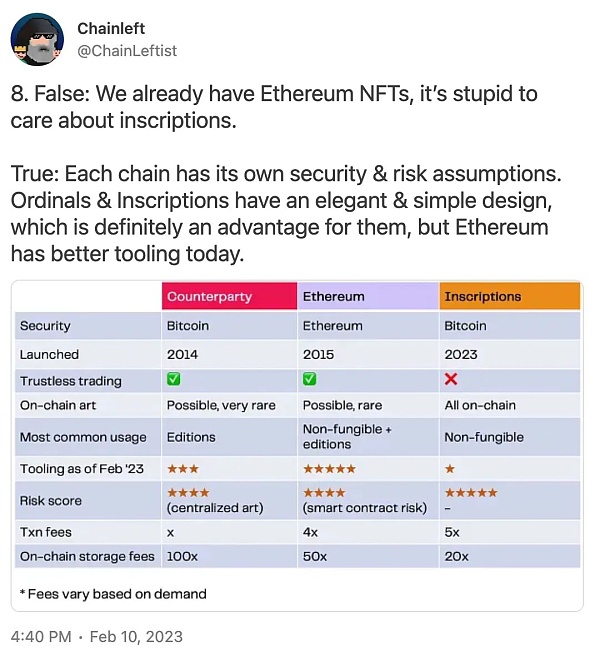Viewport: 600px width, 656px height.
Task: Open the comparison table image
Action: [x=296, y=445]
